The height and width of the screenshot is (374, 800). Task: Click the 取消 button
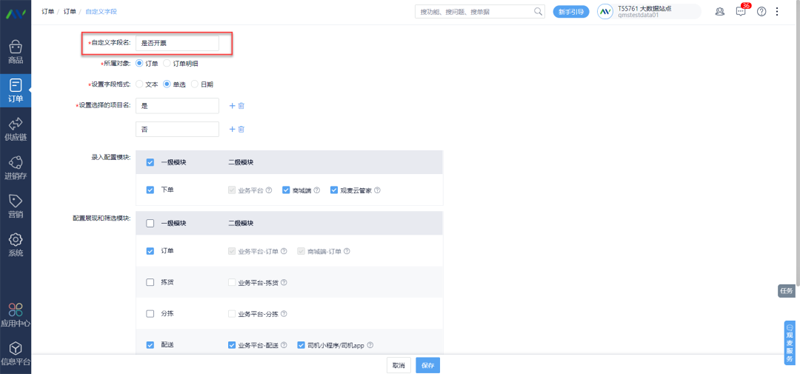coord(398,365)
